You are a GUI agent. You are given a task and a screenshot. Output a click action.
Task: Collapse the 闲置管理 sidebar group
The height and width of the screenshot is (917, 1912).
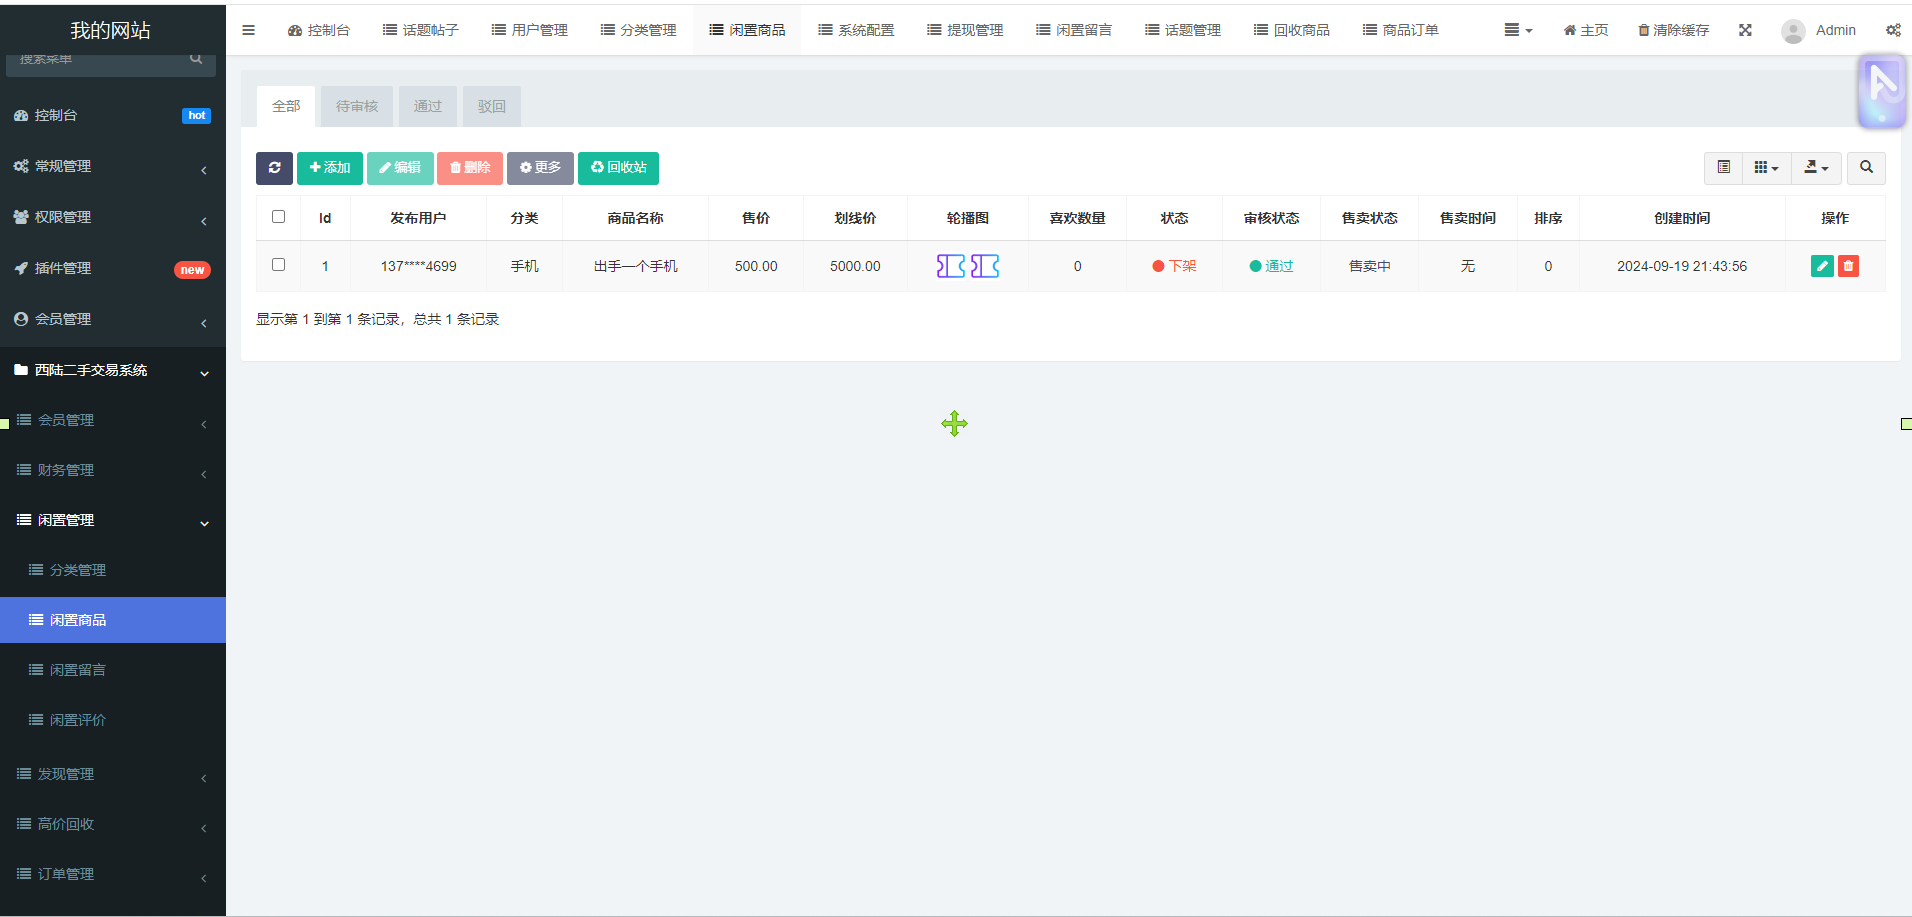[x=113, y=520]
